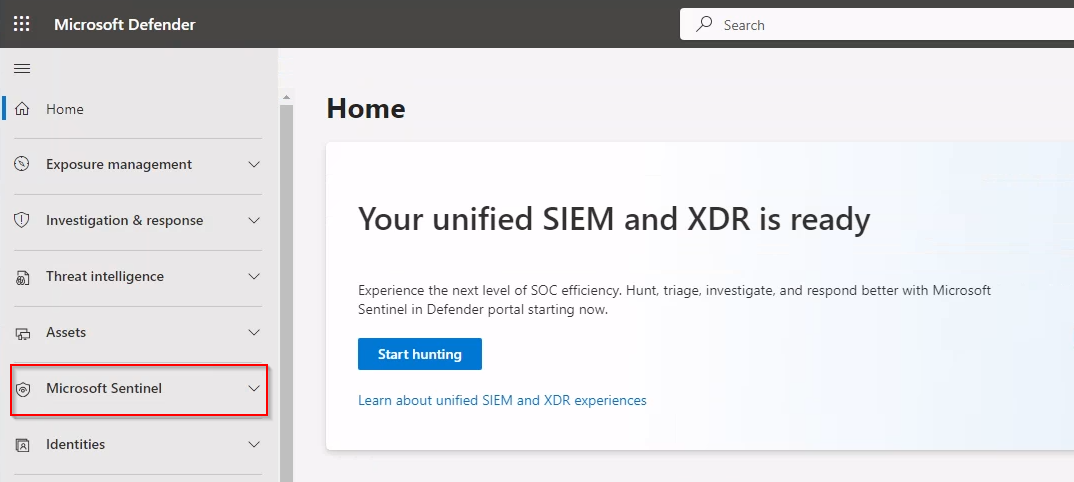Open Assets menu item
Image resolution: width=1074 pixels, height=482 pixels.
(138, 332)
